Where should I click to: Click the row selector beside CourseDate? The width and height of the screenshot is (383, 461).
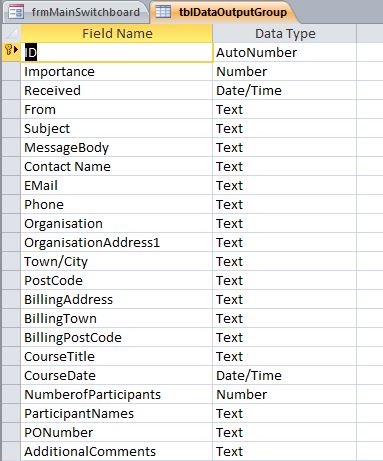pos(11,375)
